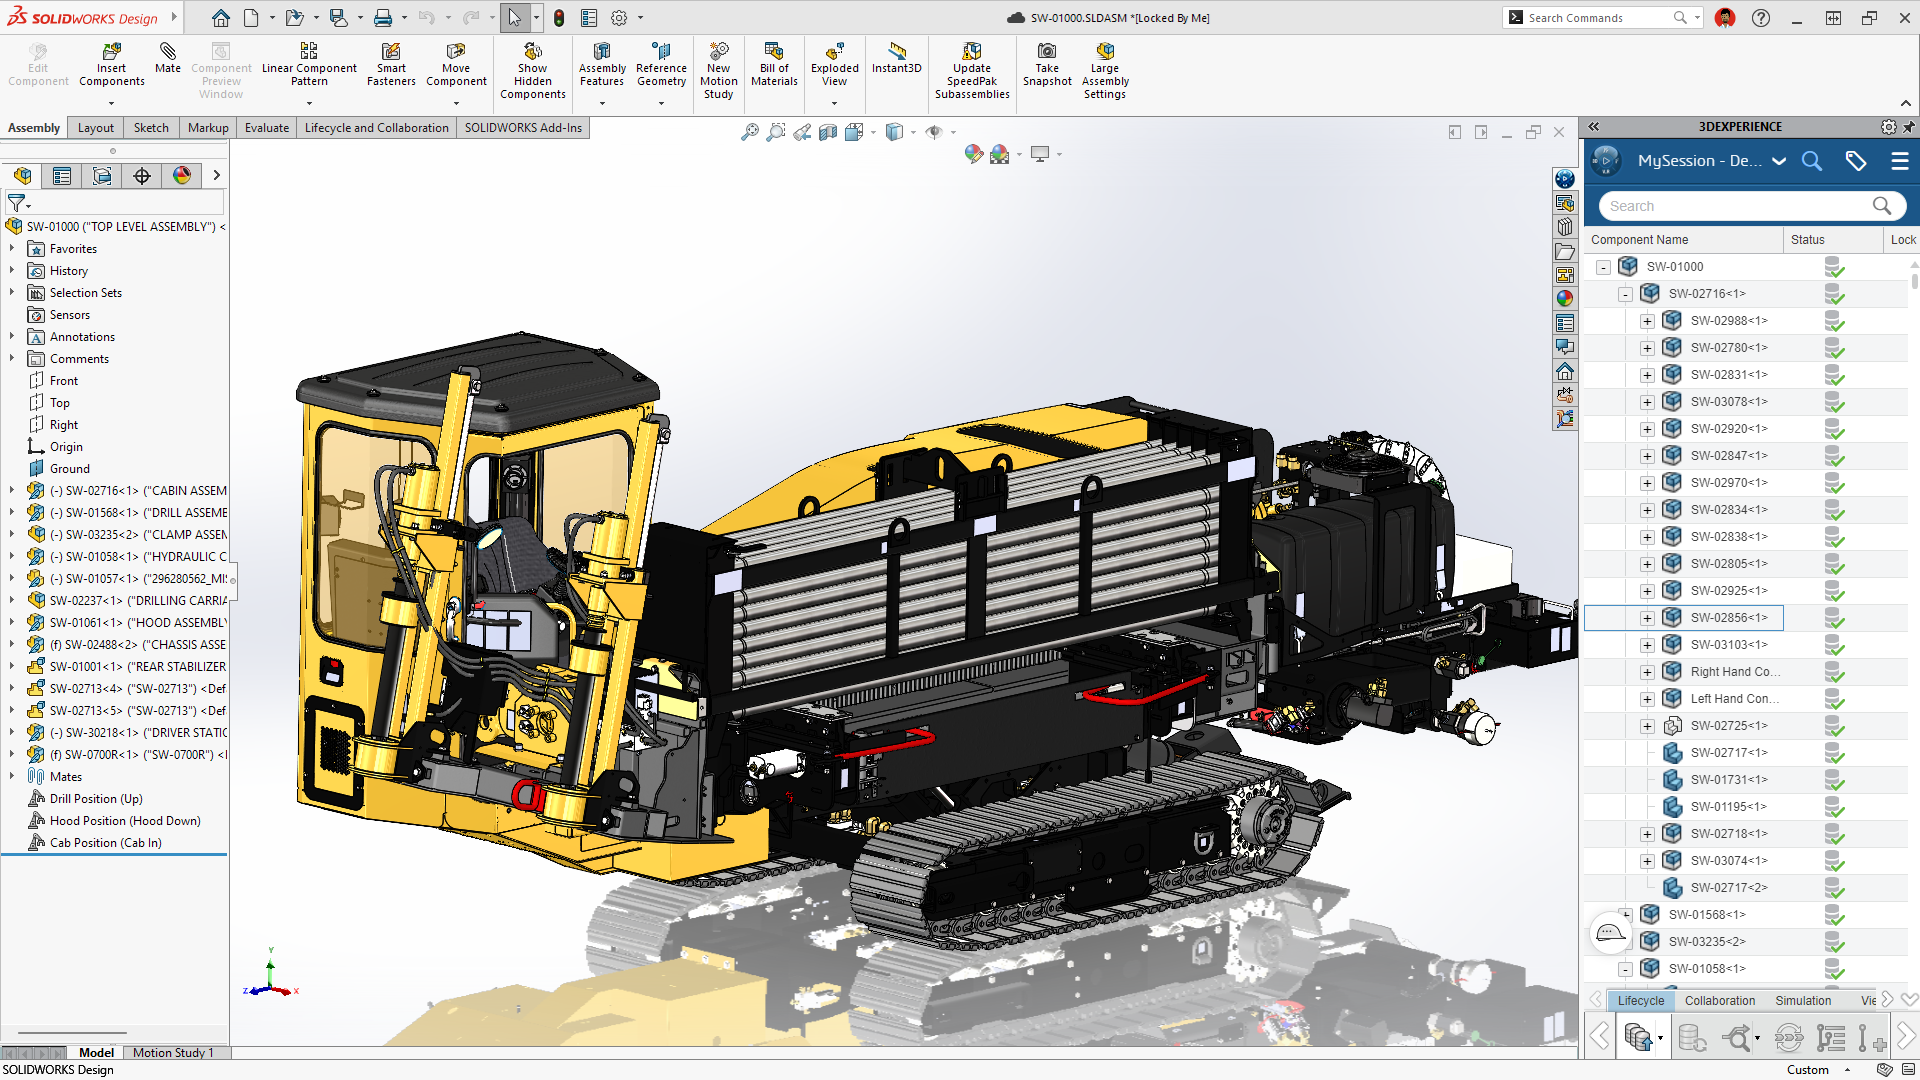
Task: Open the ConfigurationManager tab icon
Action: [x=102, y=176]
